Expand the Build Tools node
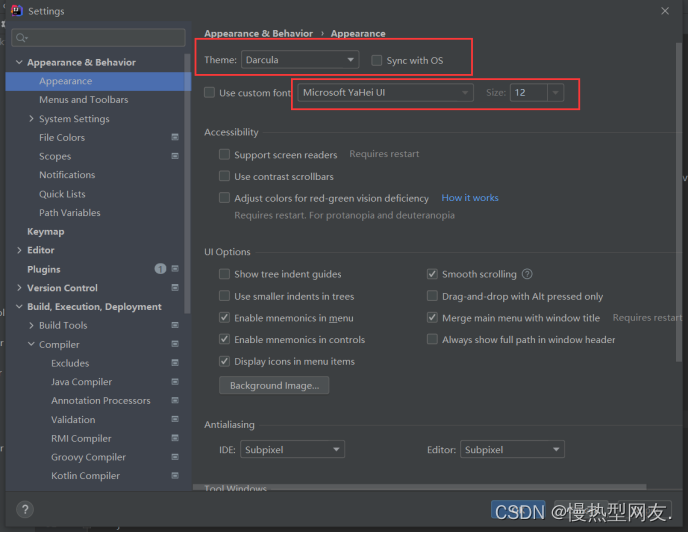 (31, 325)
